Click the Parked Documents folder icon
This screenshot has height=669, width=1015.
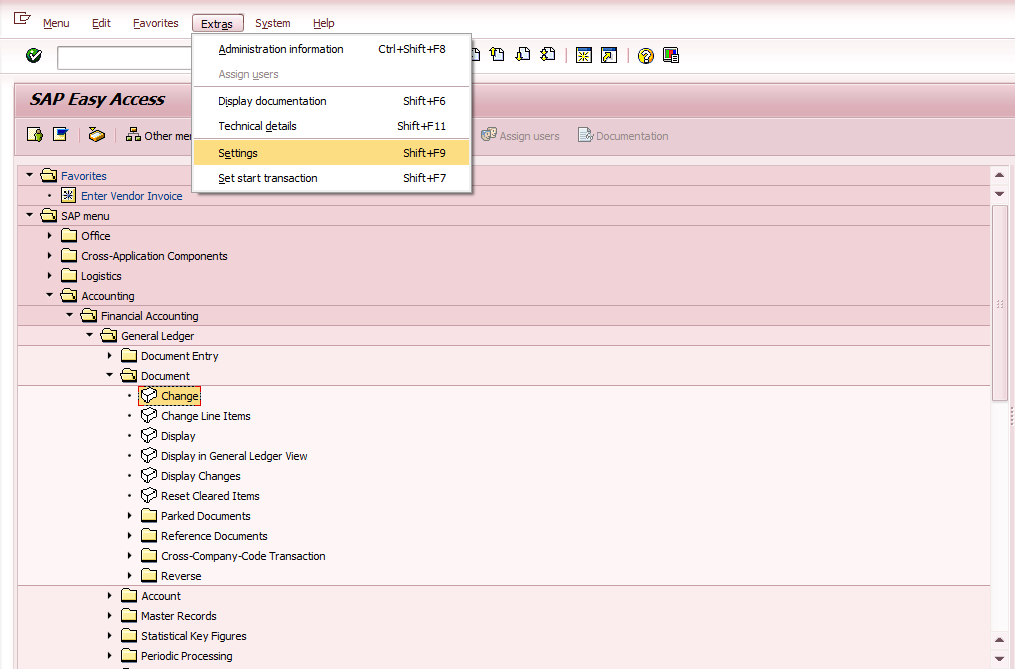click(x=149, y=516)
